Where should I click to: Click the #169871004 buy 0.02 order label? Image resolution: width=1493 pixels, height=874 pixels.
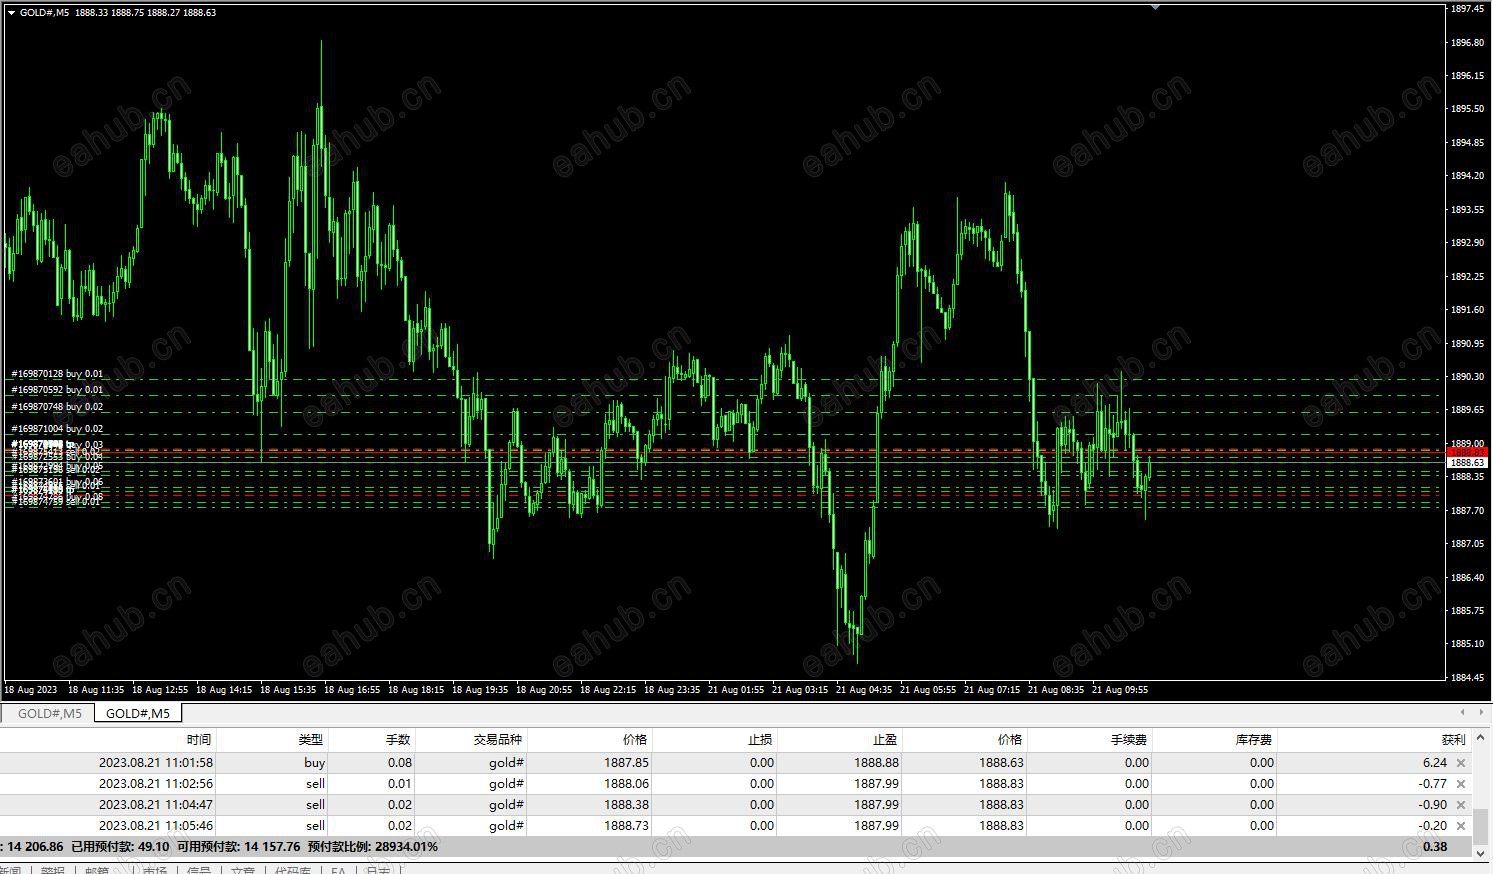(57, 429)
